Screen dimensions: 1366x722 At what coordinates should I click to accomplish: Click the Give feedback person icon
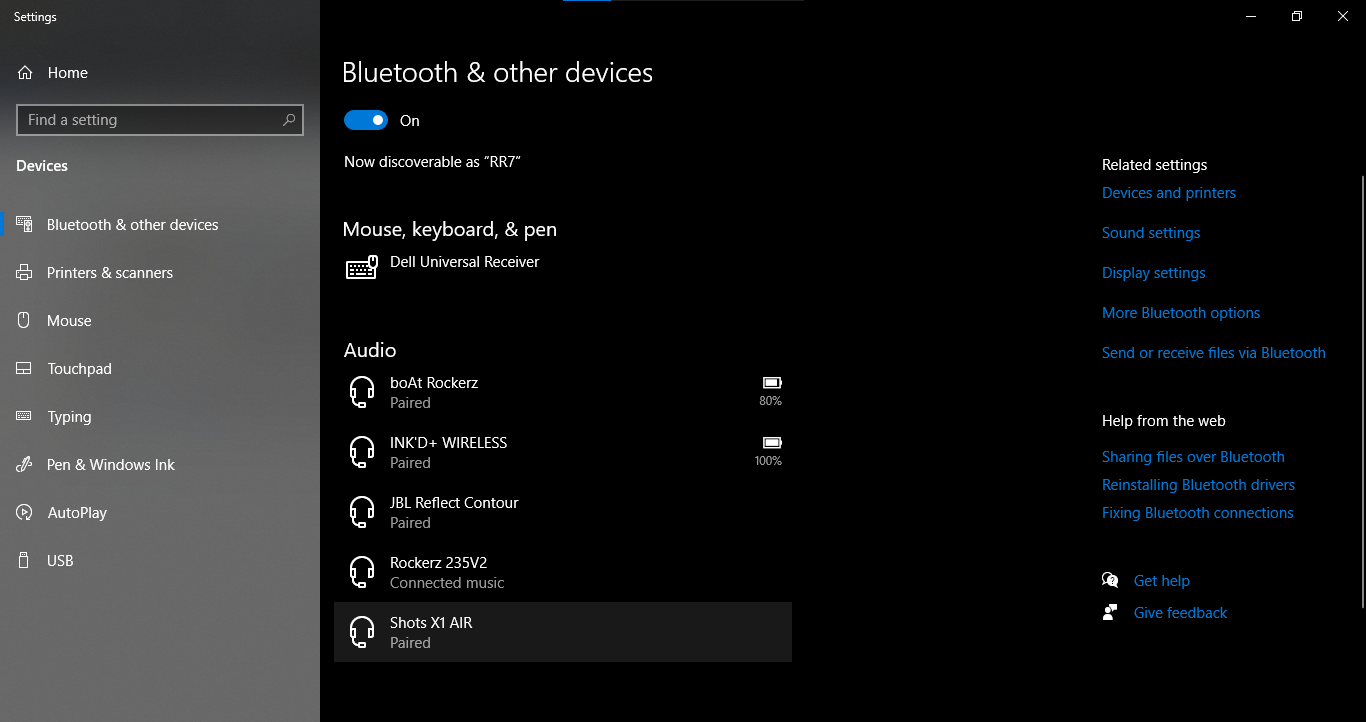pos(1110,612)
